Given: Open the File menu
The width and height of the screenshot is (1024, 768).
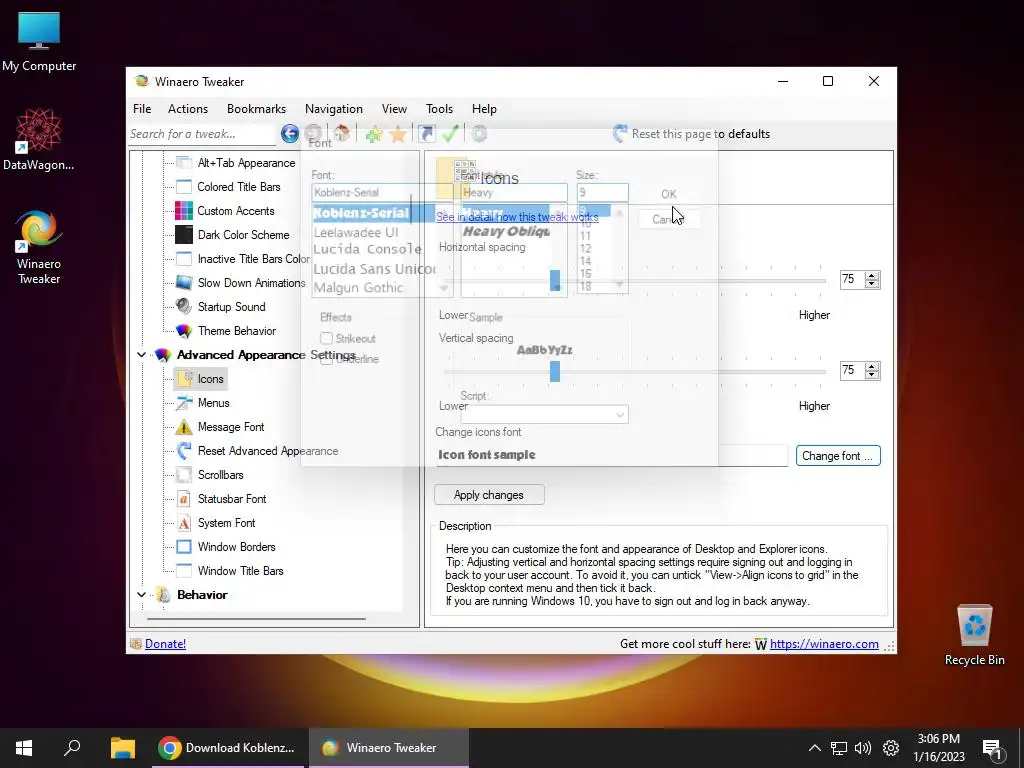Looking at the screenshot, I should pyautogui.click(x=142, y=109).
